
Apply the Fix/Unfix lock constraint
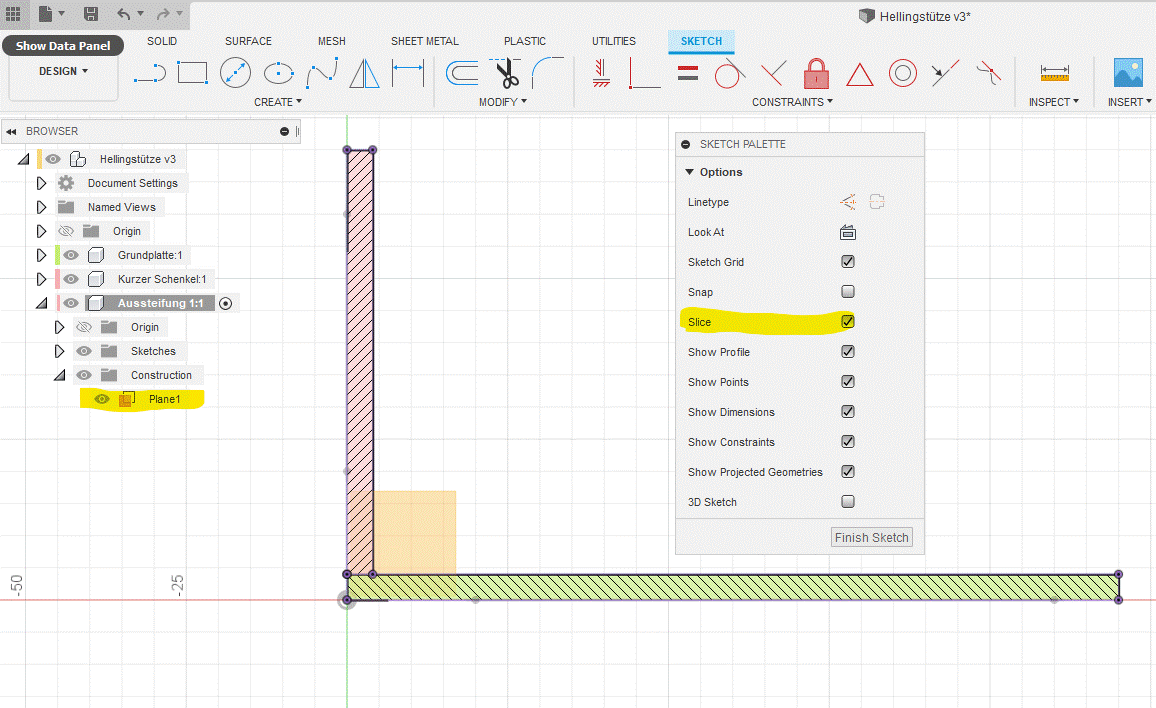[x=817, y=73]
